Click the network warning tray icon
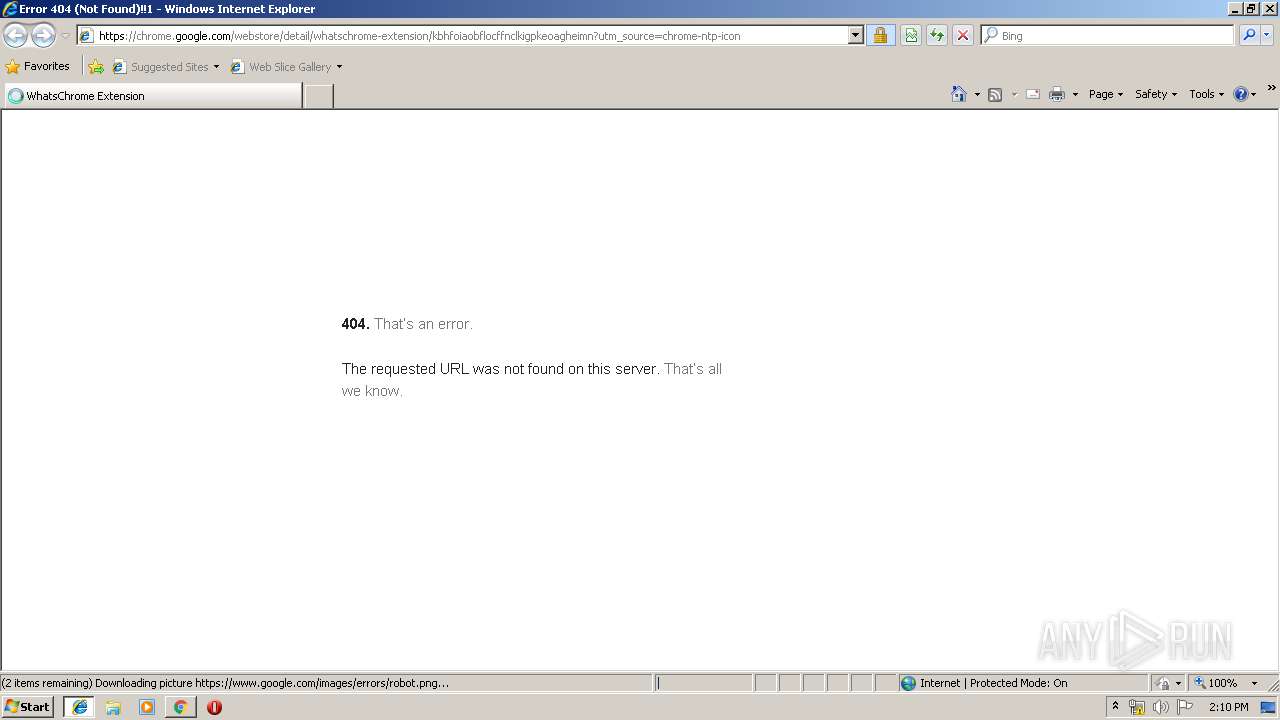Image resolution: width=1280 pixels, height=720 pixels. click(1137, 707)
